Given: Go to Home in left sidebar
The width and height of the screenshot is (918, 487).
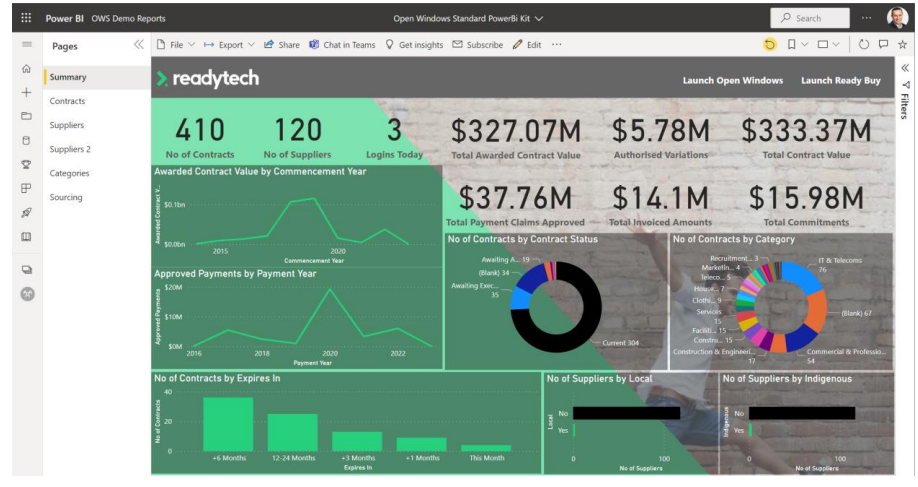Looking at the screenshot, I should pos(26,68).
